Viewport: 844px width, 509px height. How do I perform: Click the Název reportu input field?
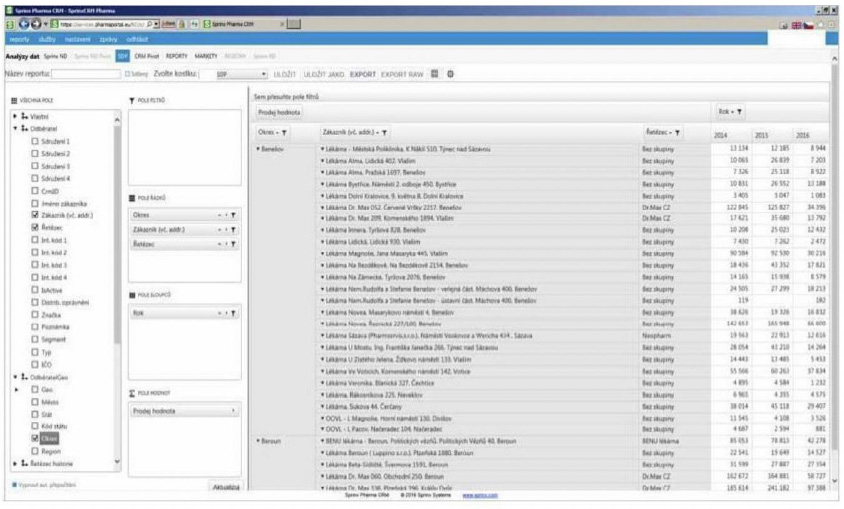pos(86,74)
